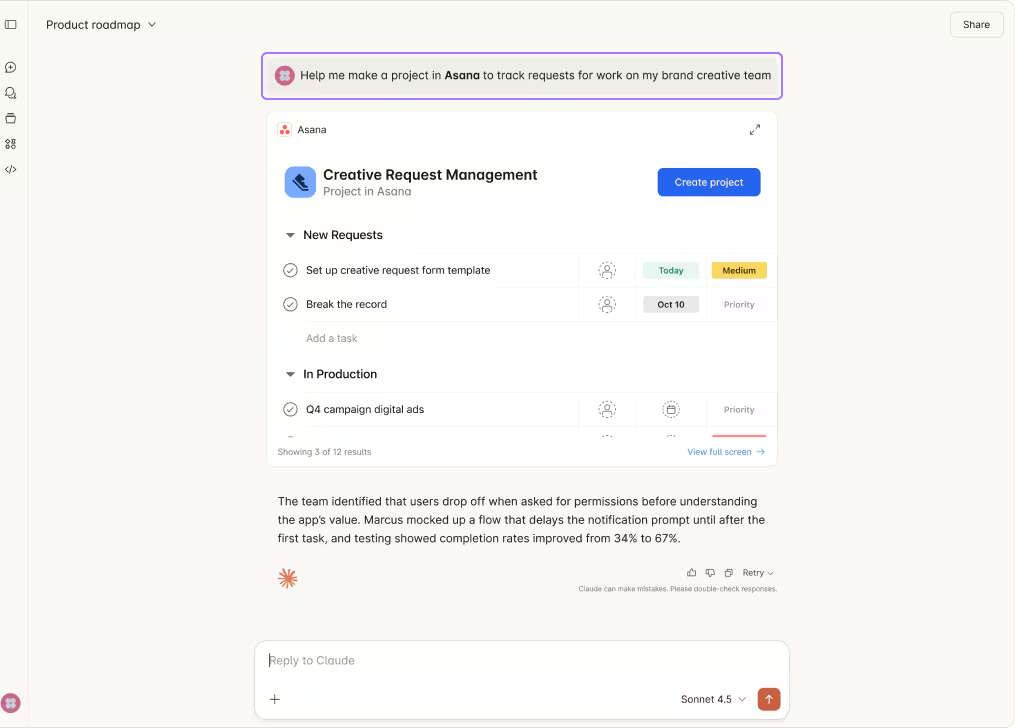Open the Retry options dropdown

pos(757,572)
